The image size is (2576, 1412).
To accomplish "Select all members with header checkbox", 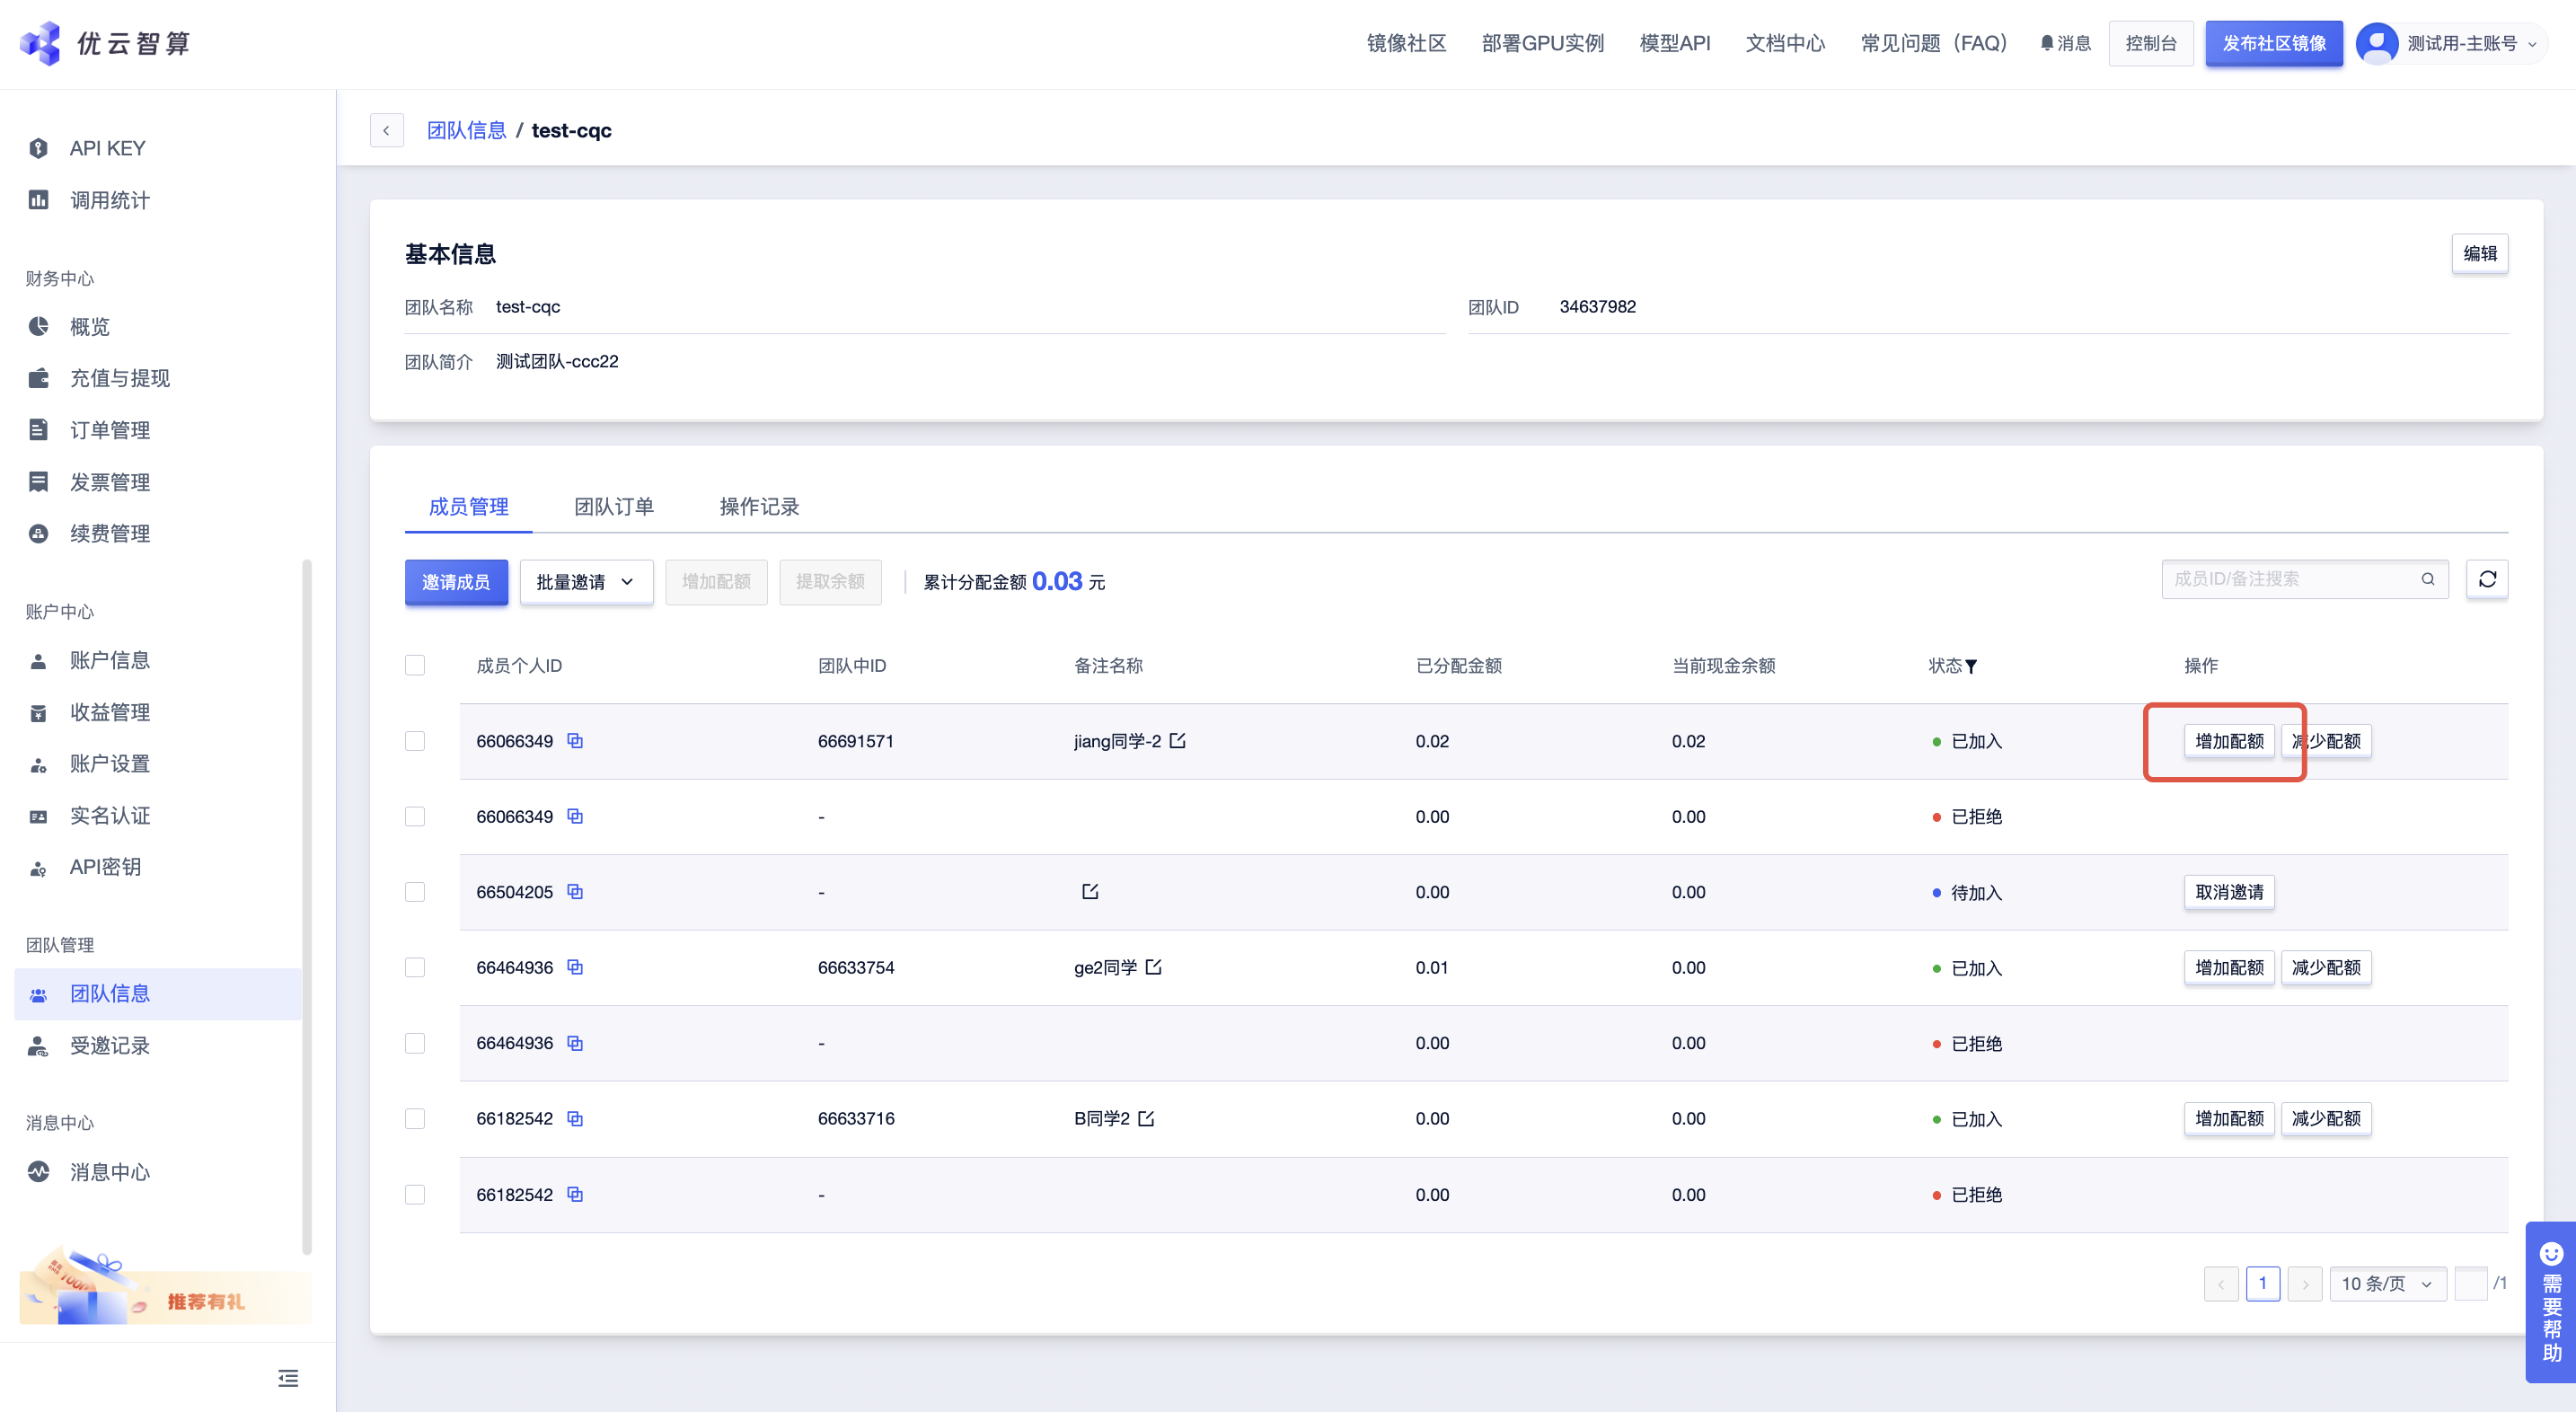I will coord(415,665).
